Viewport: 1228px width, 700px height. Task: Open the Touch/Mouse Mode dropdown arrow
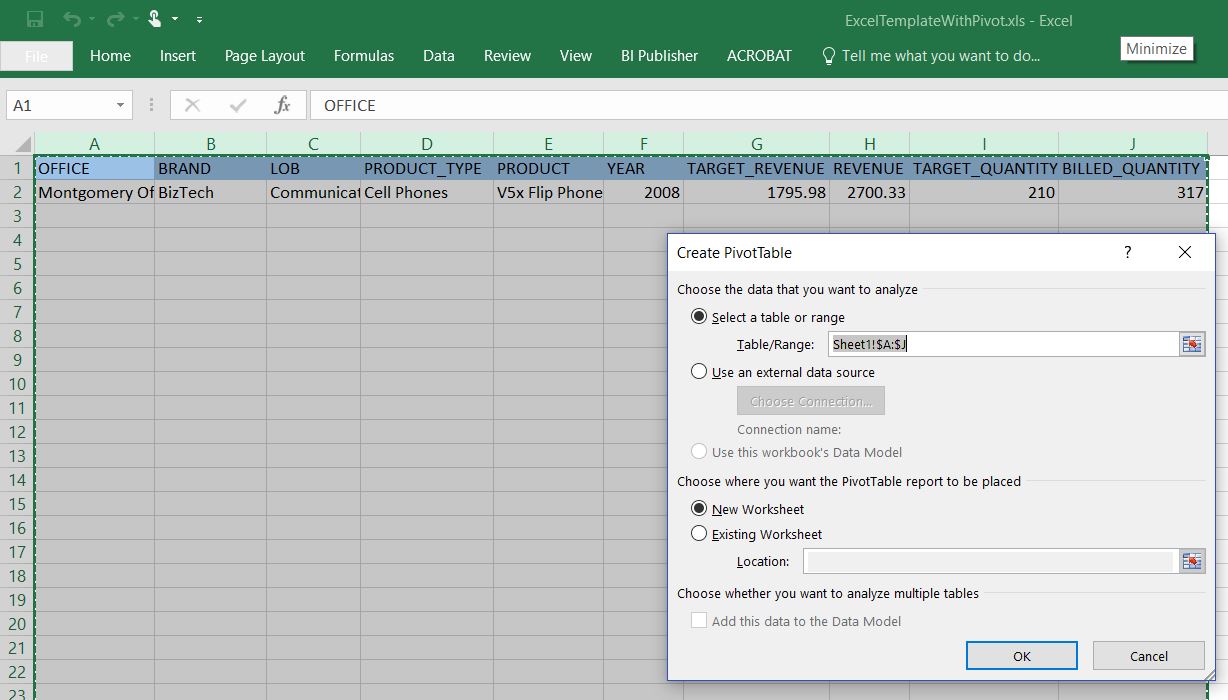(175, 19)
